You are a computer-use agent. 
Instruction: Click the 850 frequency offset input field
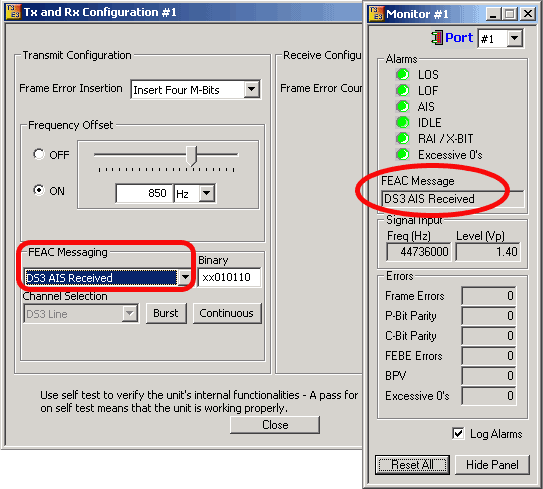click(144, 193)
